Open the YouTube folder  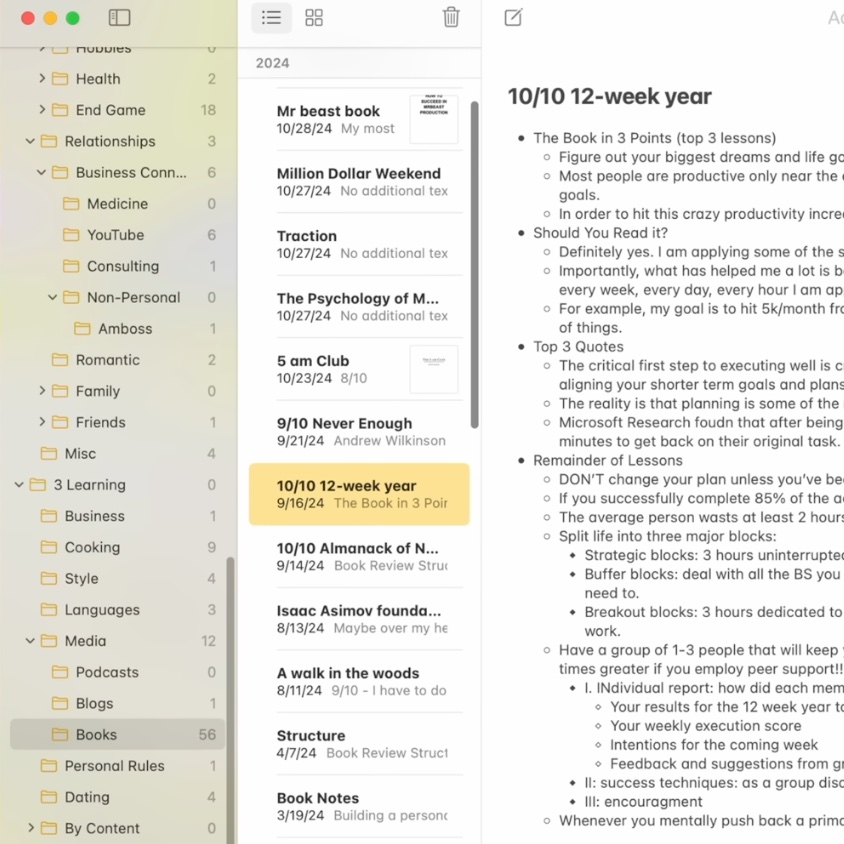(117, 235)
